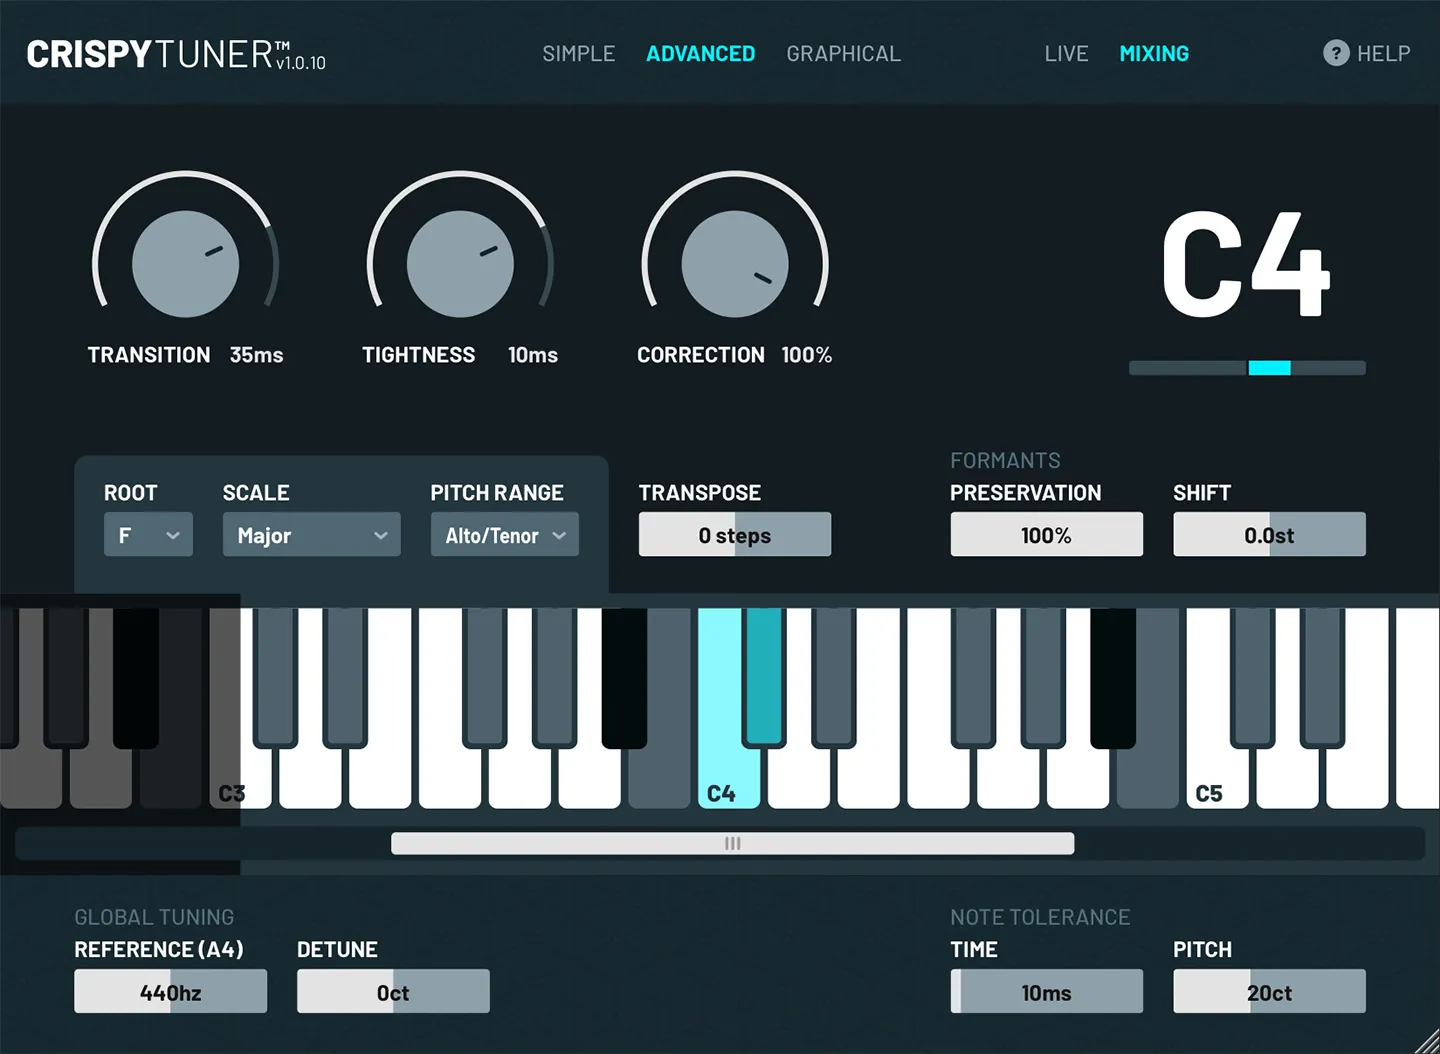Click the 100% correction value

click(807, 355)
